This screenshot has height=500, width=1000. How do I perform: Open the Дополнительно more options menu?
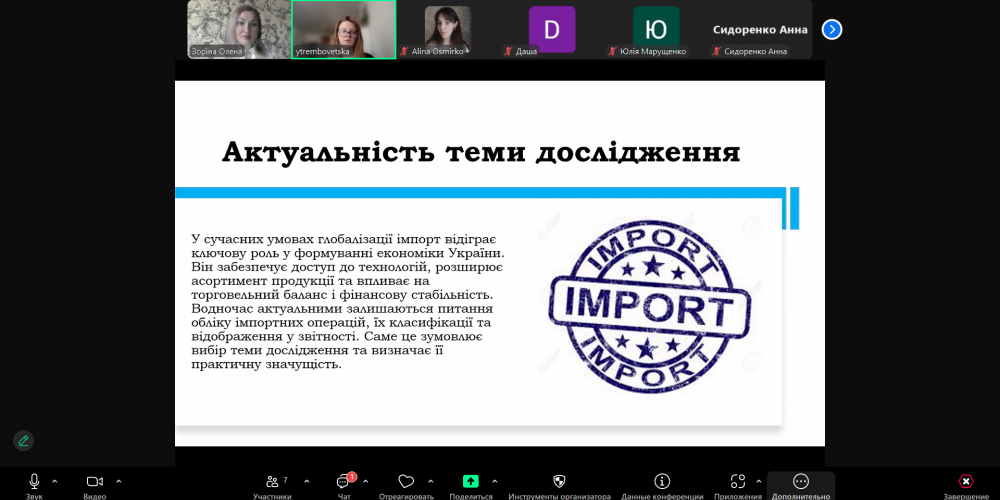tap(801, 482)
